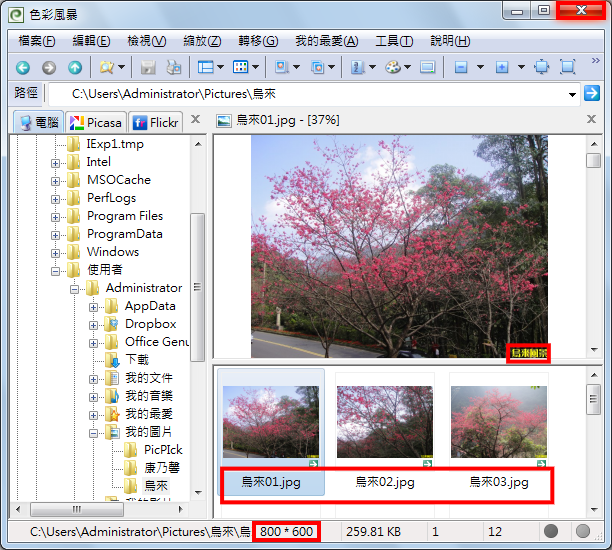Viewport: 612px width, 550px height.
Task: Click the fit-to-window zoom icon
Action: (x=542, y=67)
